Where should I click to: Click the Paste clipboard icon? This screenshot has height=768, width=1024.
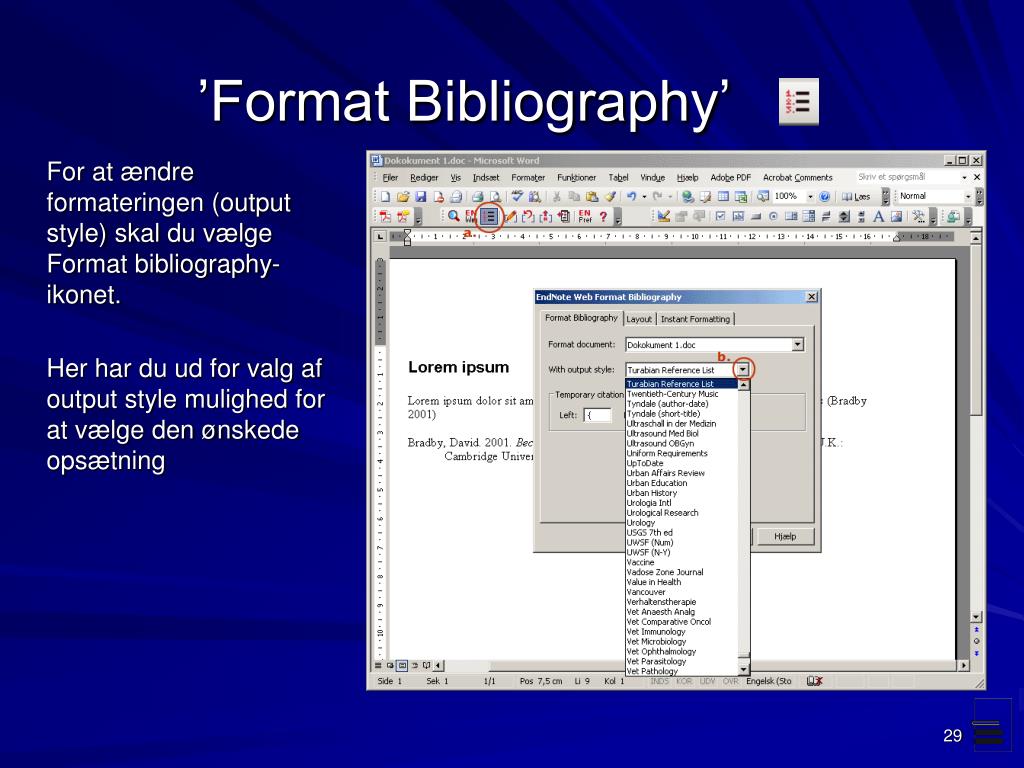point(592,196)
